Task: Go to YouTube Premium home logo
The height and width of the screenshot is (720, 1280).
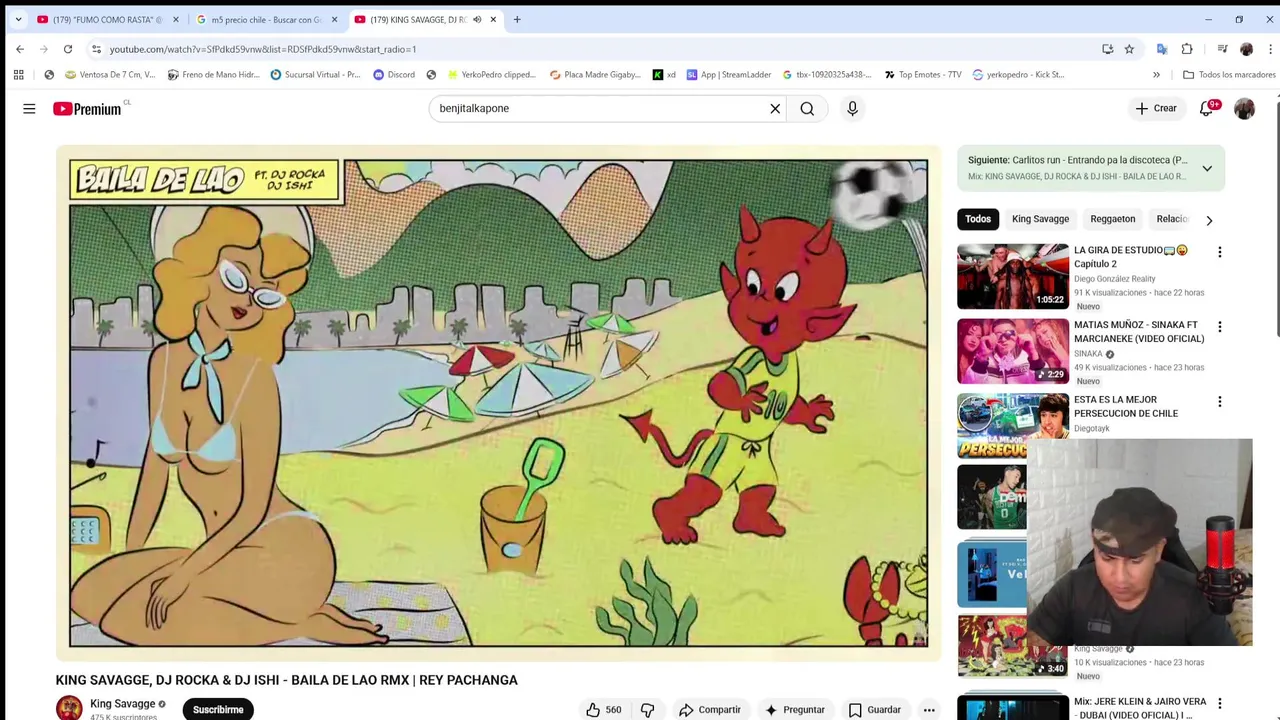Action: 88,109
